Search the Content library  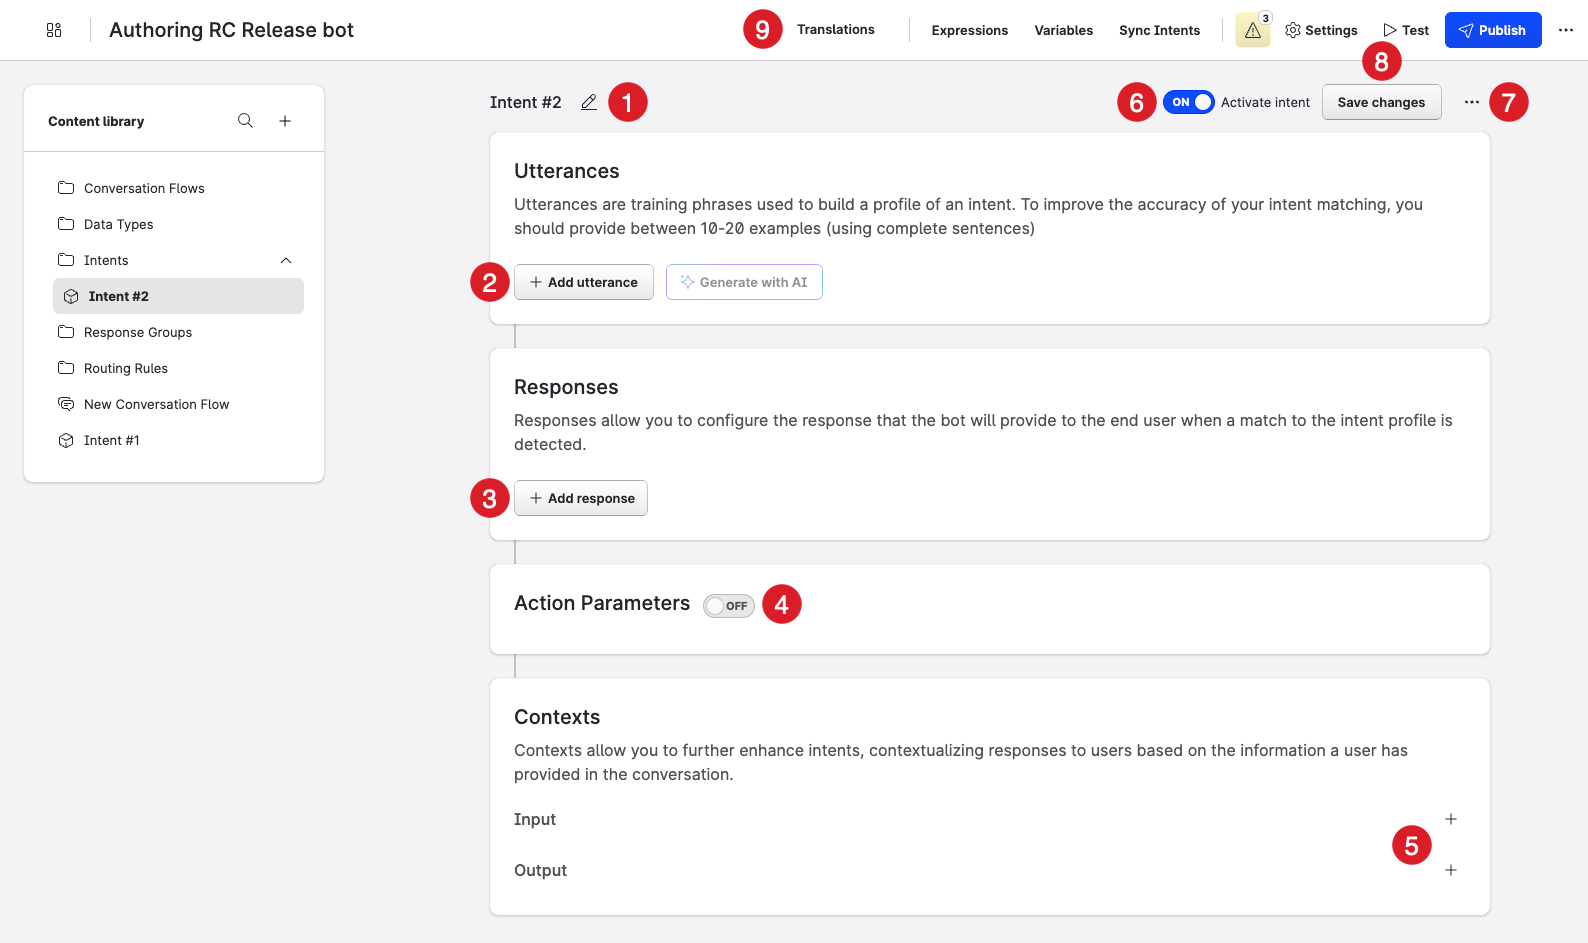tap(245, 121)
